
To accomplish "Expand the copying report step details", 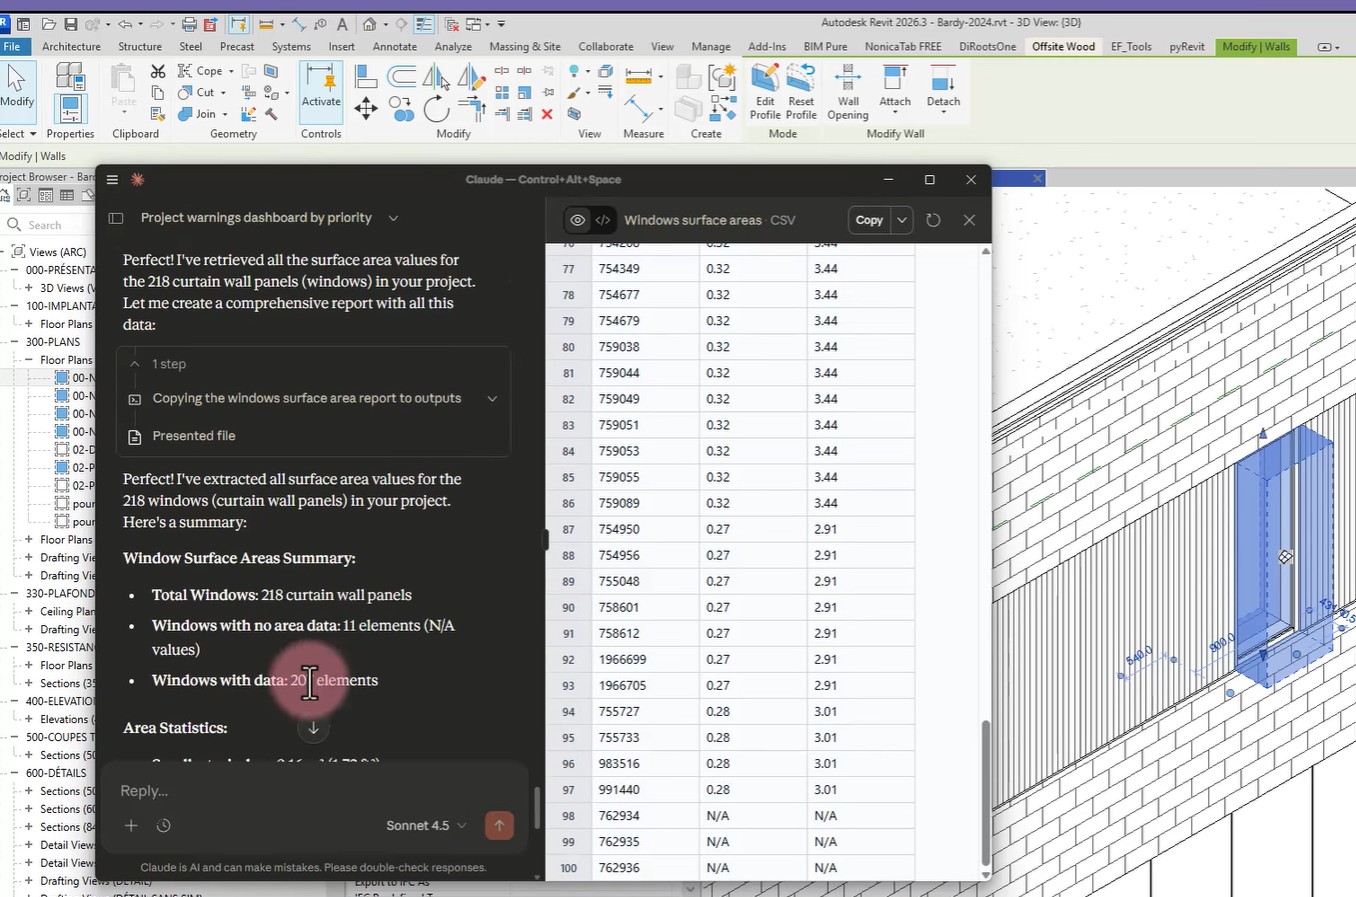I will click(492, 398).
